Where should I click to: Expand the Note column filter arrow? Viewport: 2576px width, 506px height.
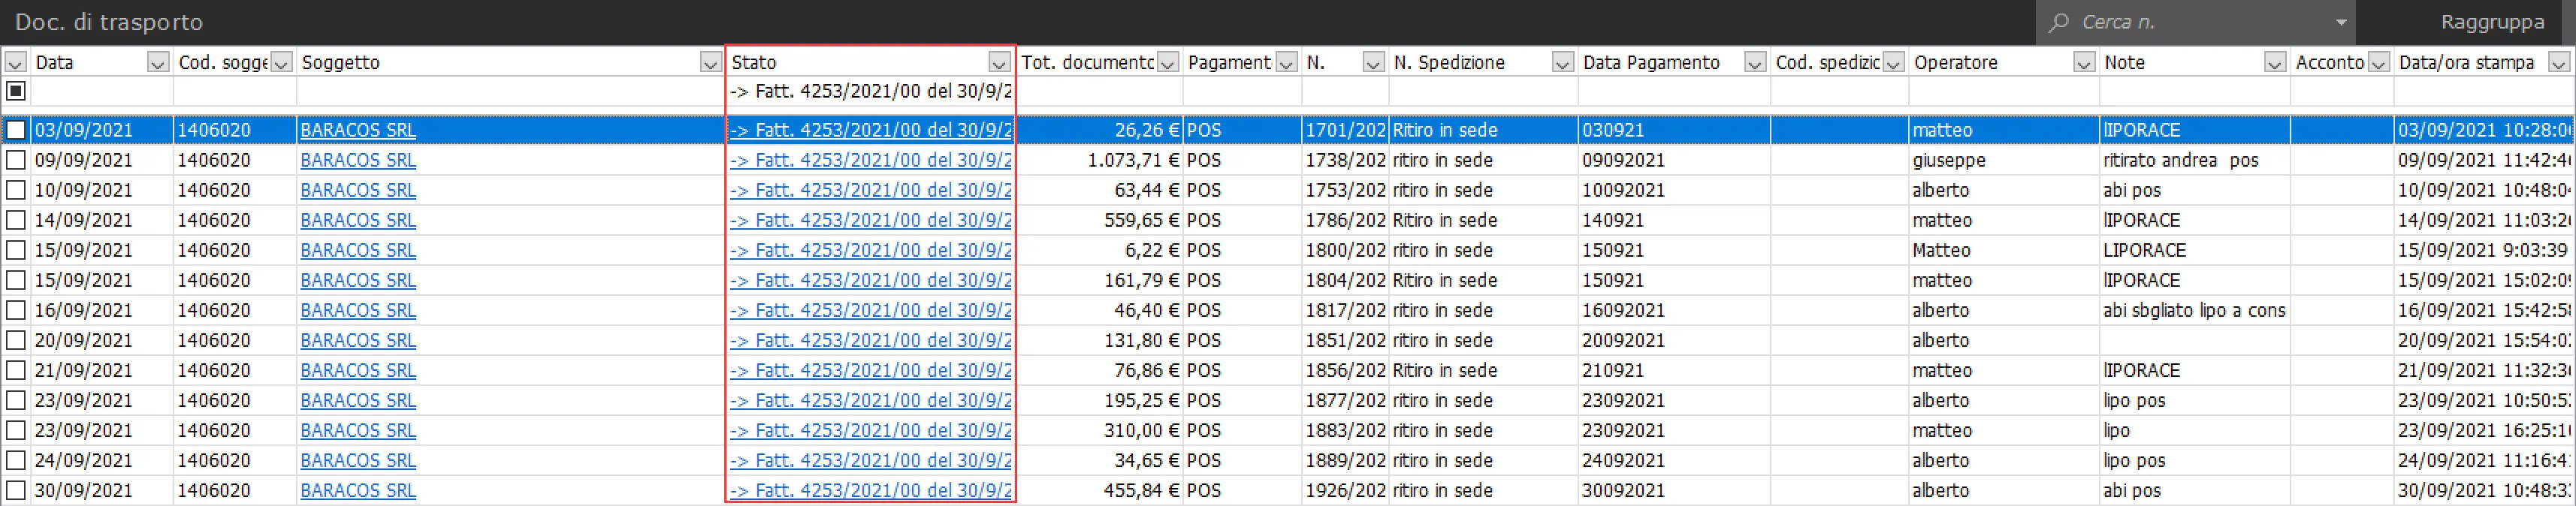[x=2275, y=62]
